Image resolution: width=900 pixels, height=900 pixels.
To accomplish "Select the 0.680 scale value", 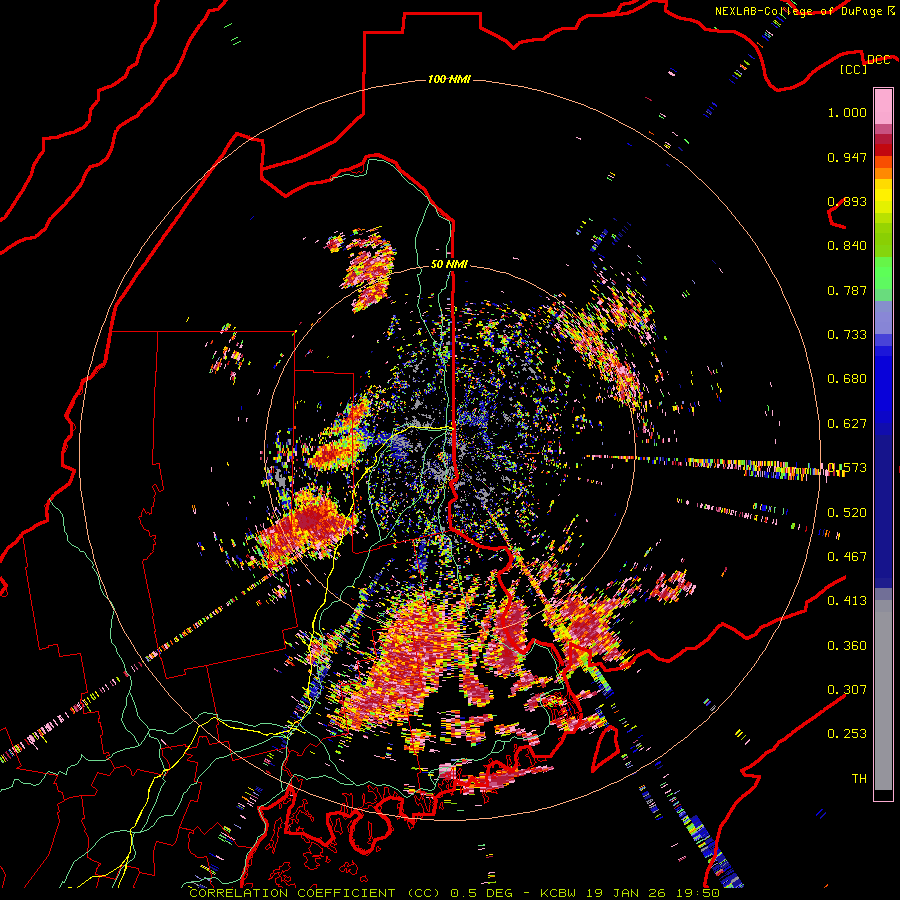I will [847, 379].
